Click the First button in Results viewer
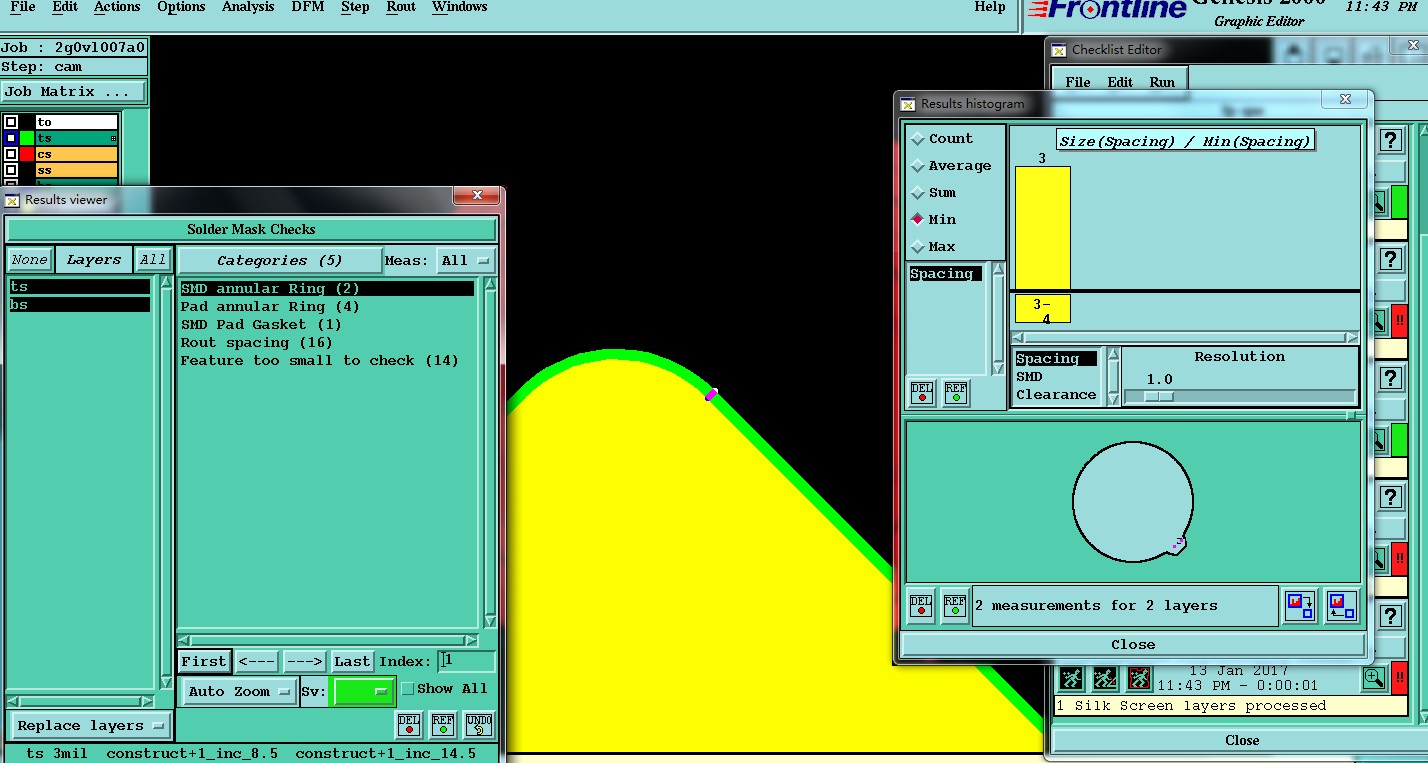The image size is (1428, 763). [x=204, y=662]
